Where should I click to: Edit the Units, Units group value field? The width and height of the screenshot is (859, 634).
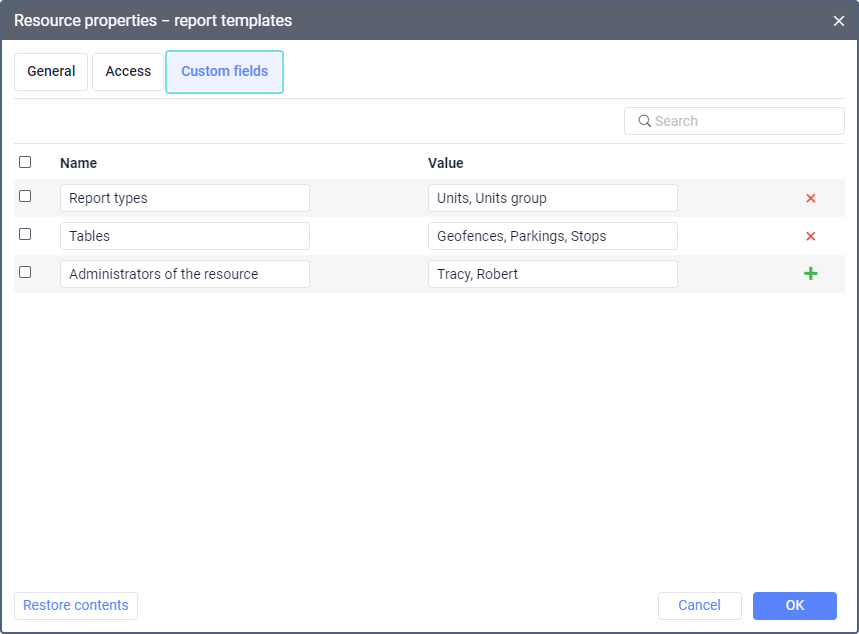click(x=552, y=198)
